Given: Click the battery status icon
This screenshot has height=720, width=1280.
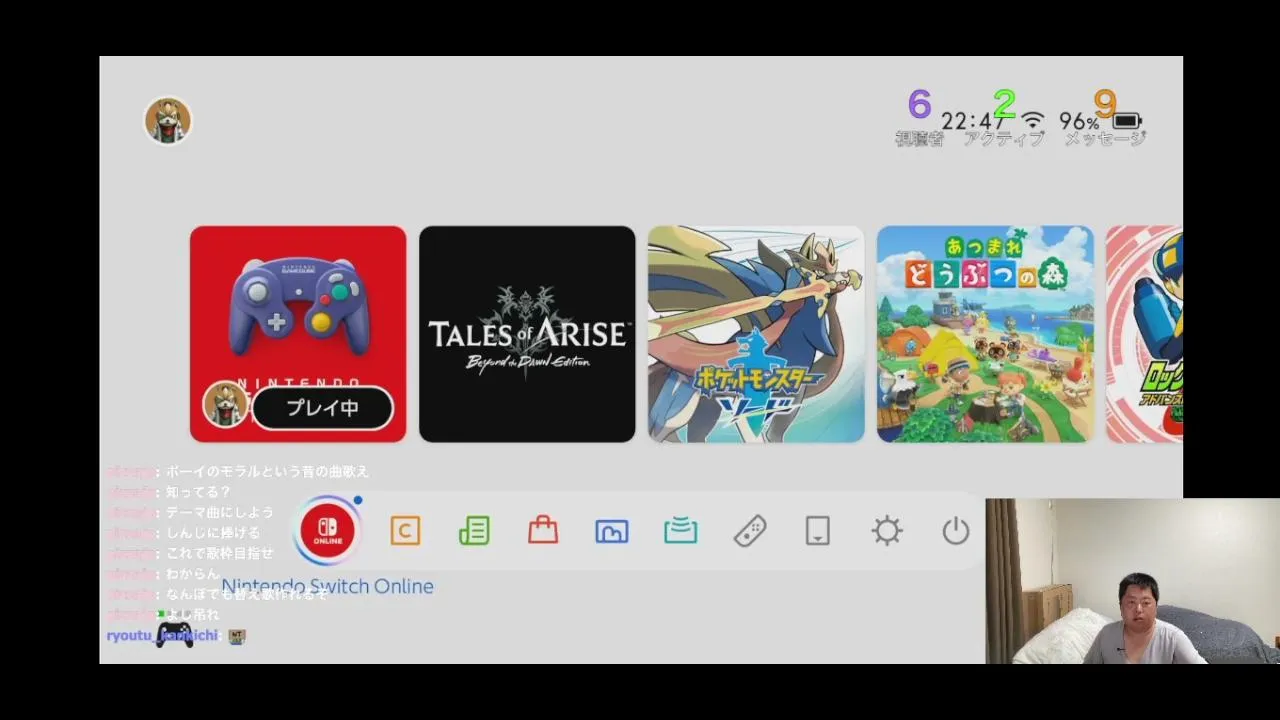Looking at the screenshot, I should click(1127, 122).
